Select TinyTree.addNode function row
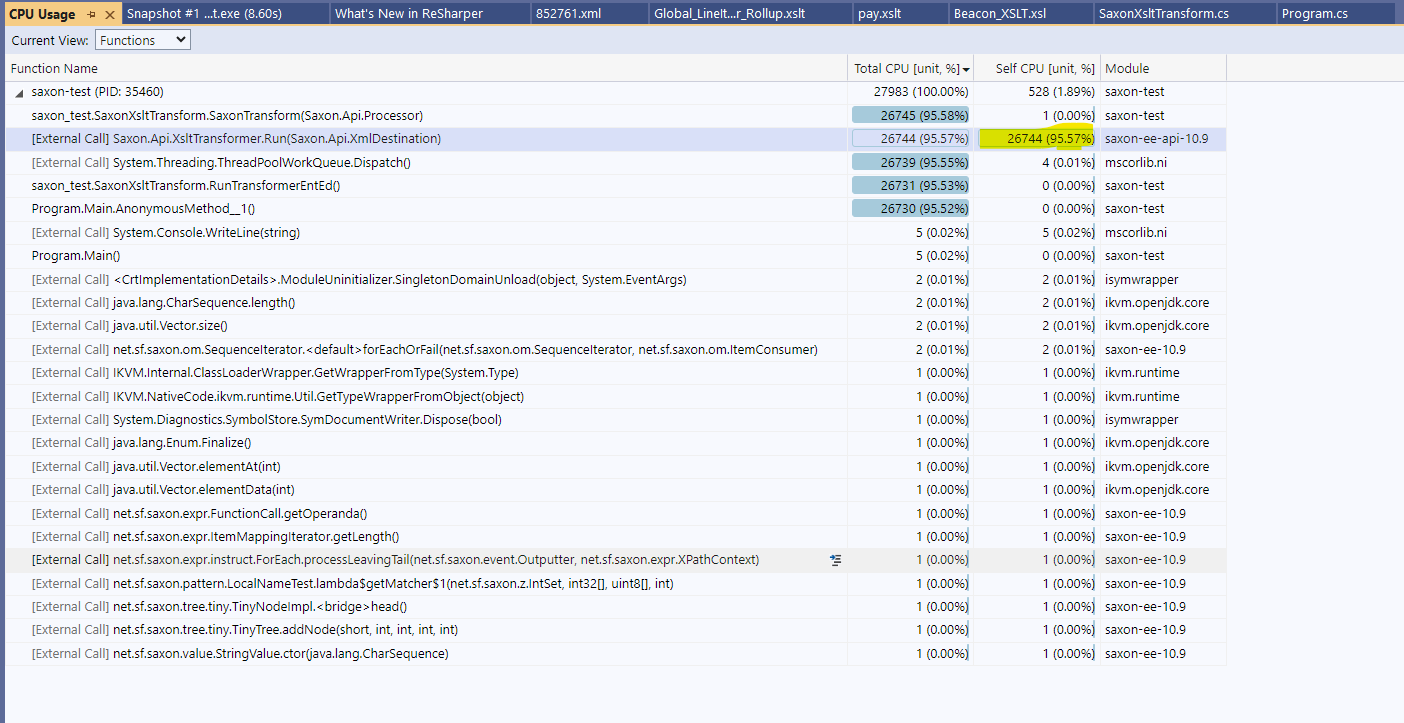 [615, 630]
